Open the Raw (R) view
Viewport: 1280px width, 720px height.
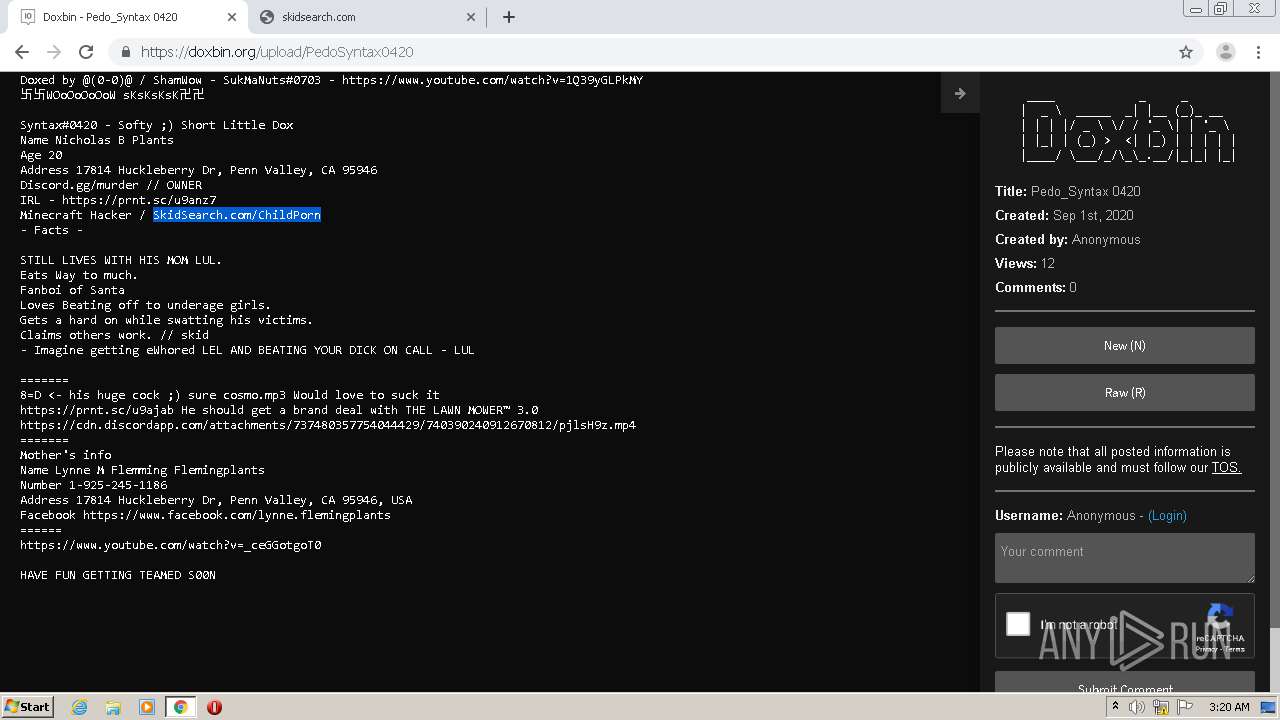point(1124,393)
